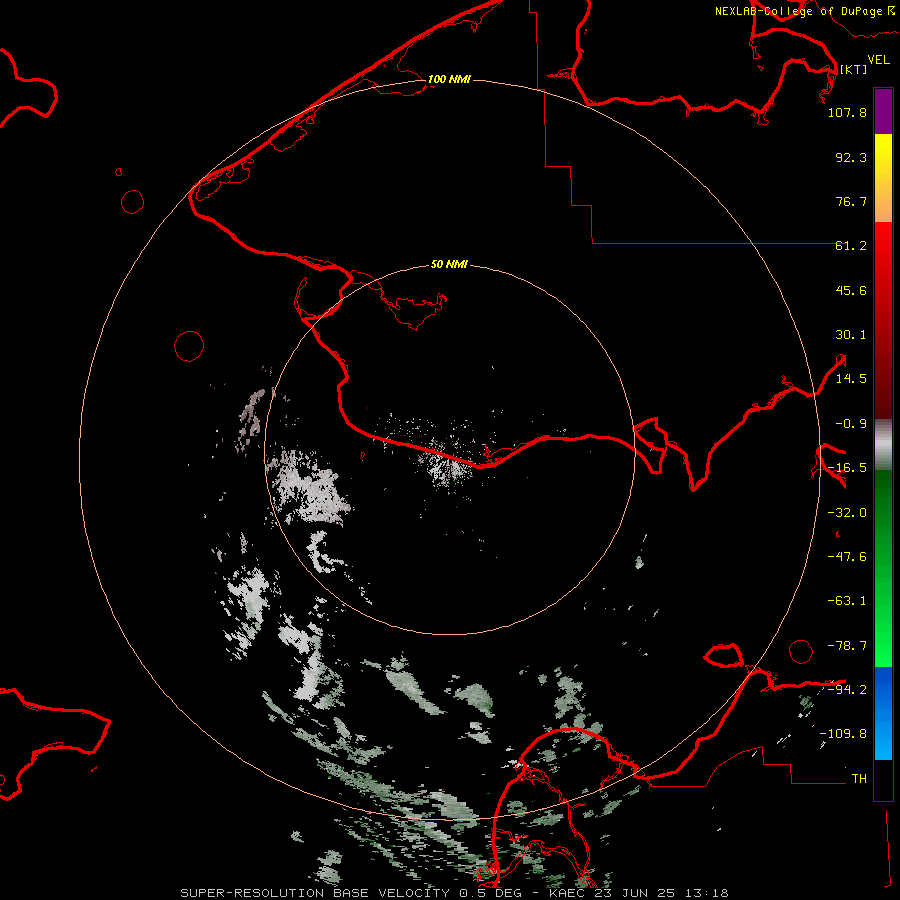Click the TH legend label
The image size is (900, 900).
click(859, 779)
